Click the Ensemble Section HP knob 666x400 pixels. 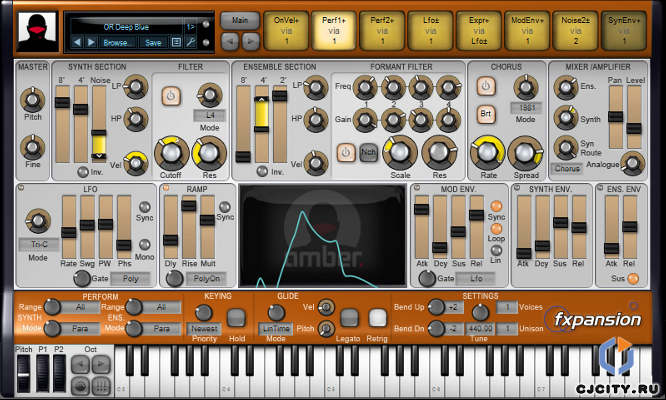tap(316, 120)
